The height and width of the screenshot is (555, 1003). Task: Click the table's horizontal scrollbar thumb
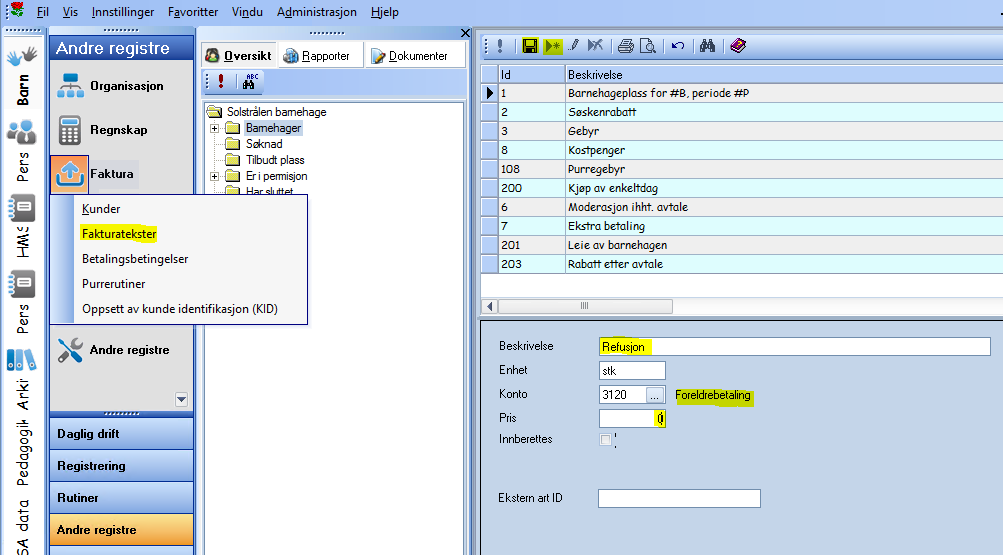(x=585, y=306)
